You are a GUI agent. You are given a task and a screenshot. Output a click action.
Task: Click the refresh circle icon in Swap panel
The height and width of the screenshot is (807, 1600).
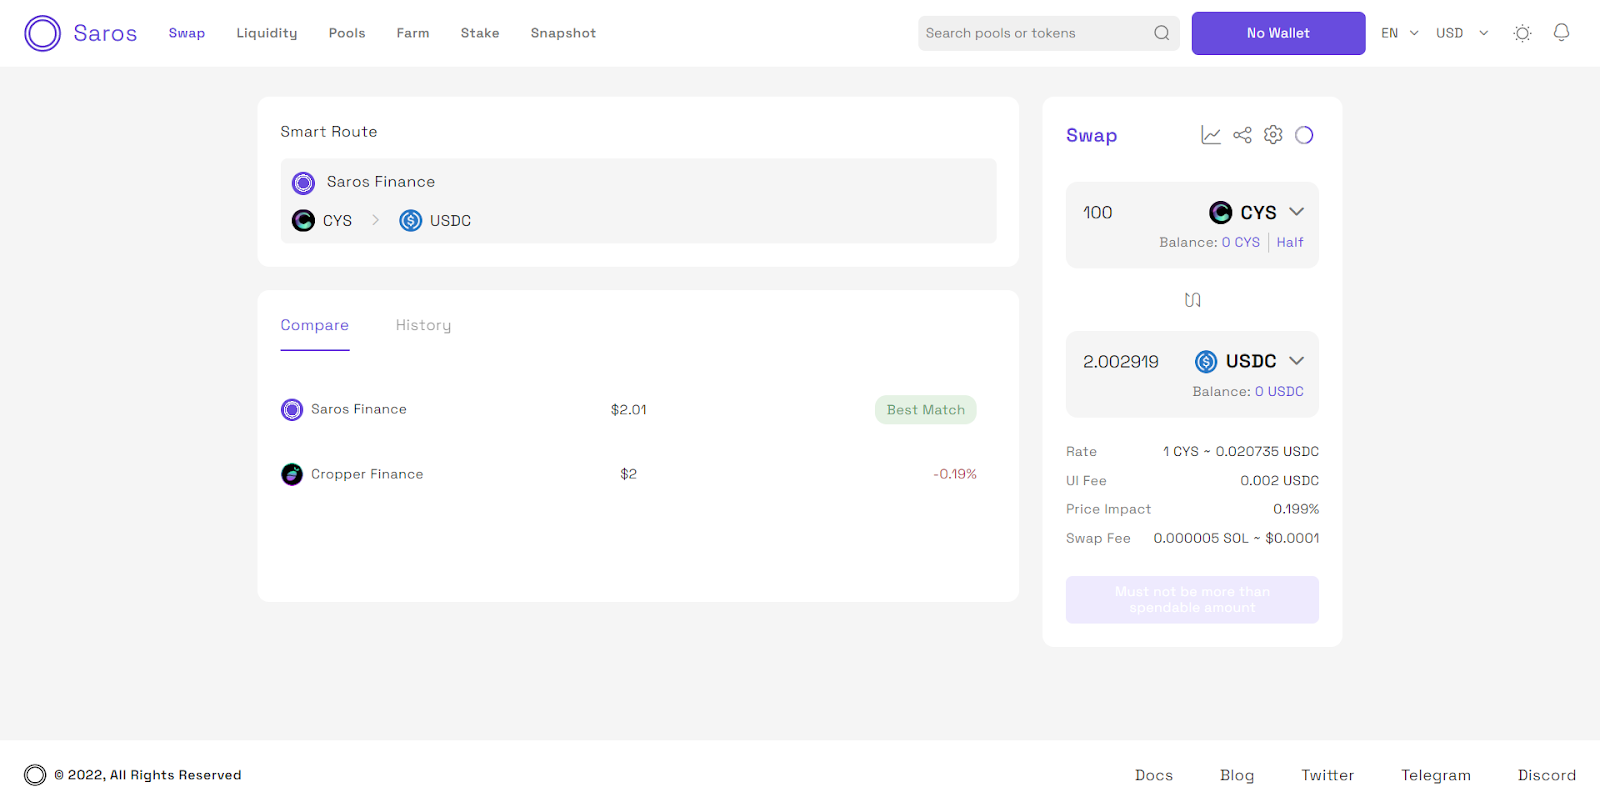click(x=1304, y=135)
